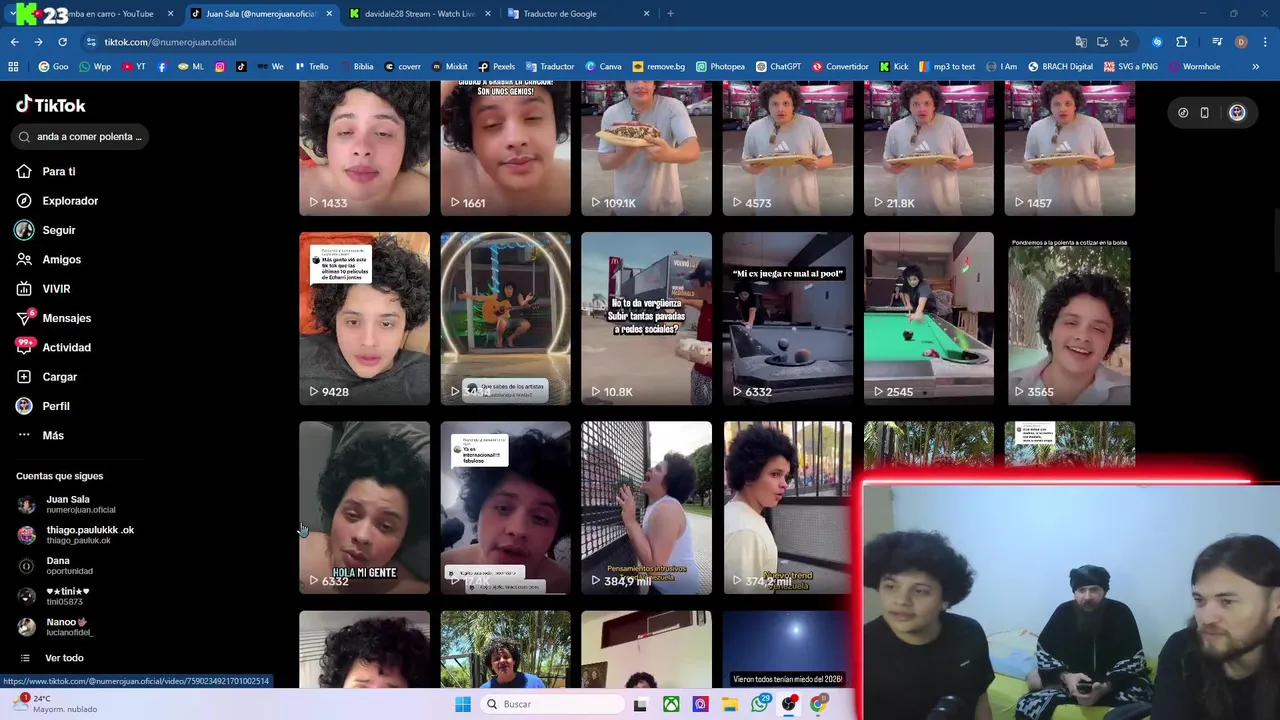1280x720 pixels.
Task: Open video with 10.8K views
Action: [x=647, y=318]
